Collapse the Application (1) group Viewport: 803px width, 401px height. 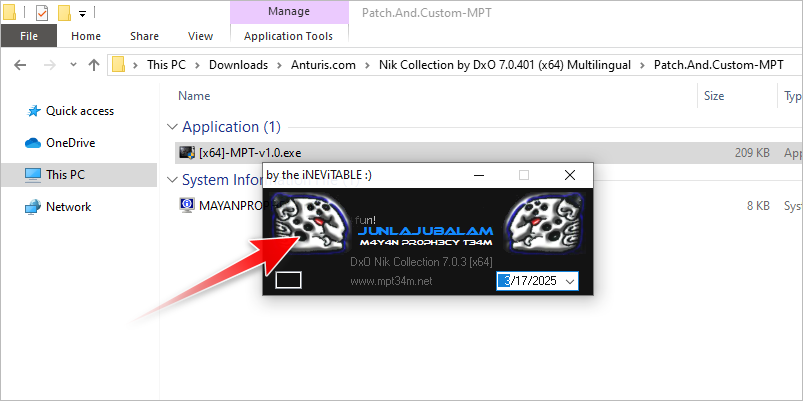tap(172, 128)
